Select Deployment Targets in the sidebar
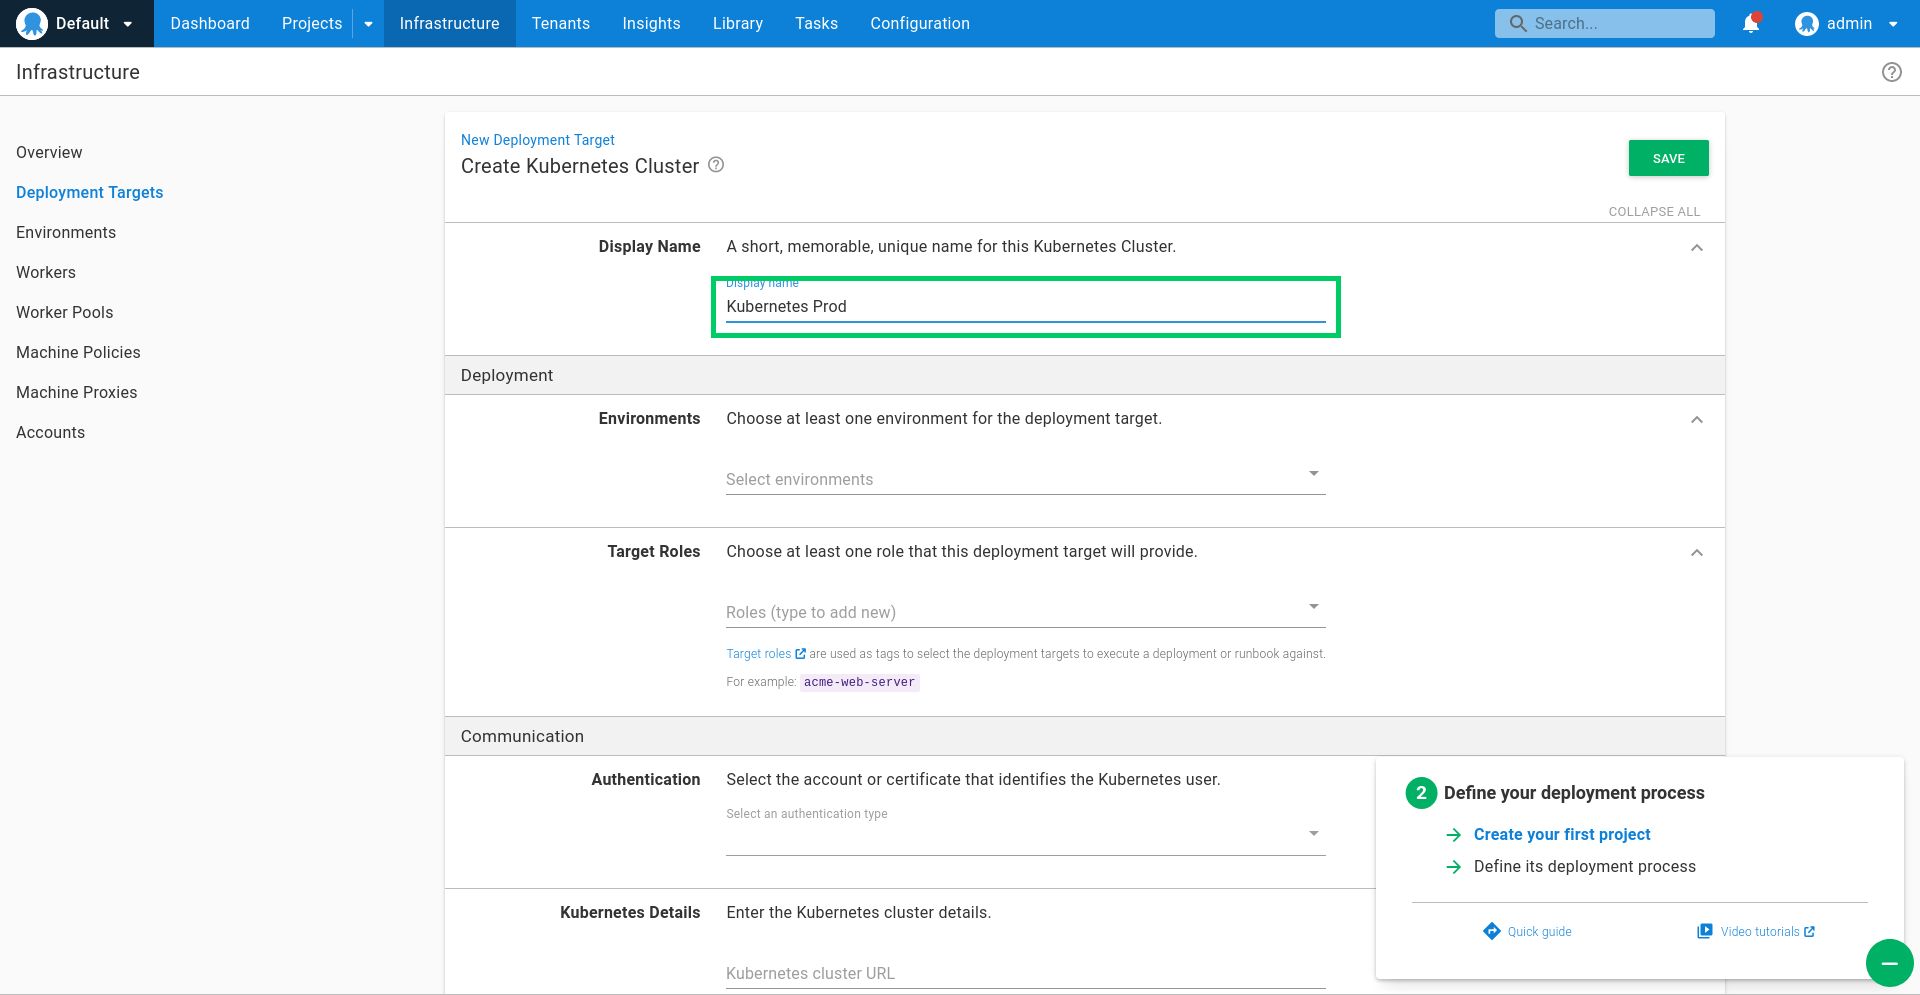 coord(89,192)
